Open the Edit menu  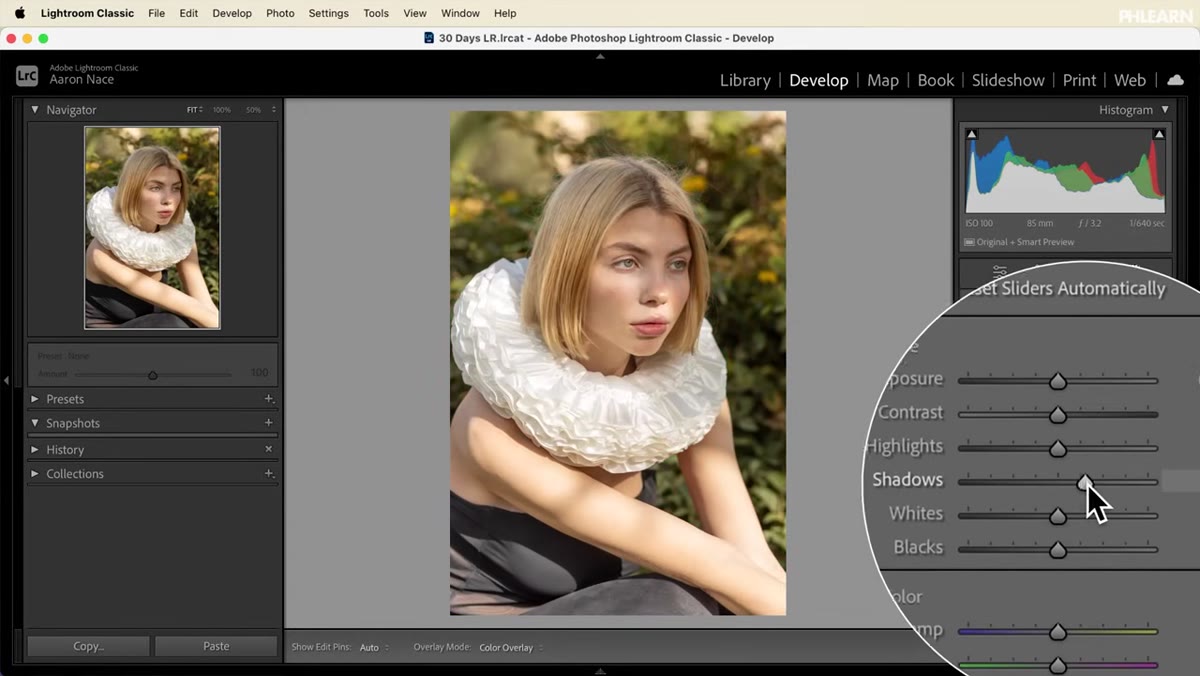tap(188, 13)
